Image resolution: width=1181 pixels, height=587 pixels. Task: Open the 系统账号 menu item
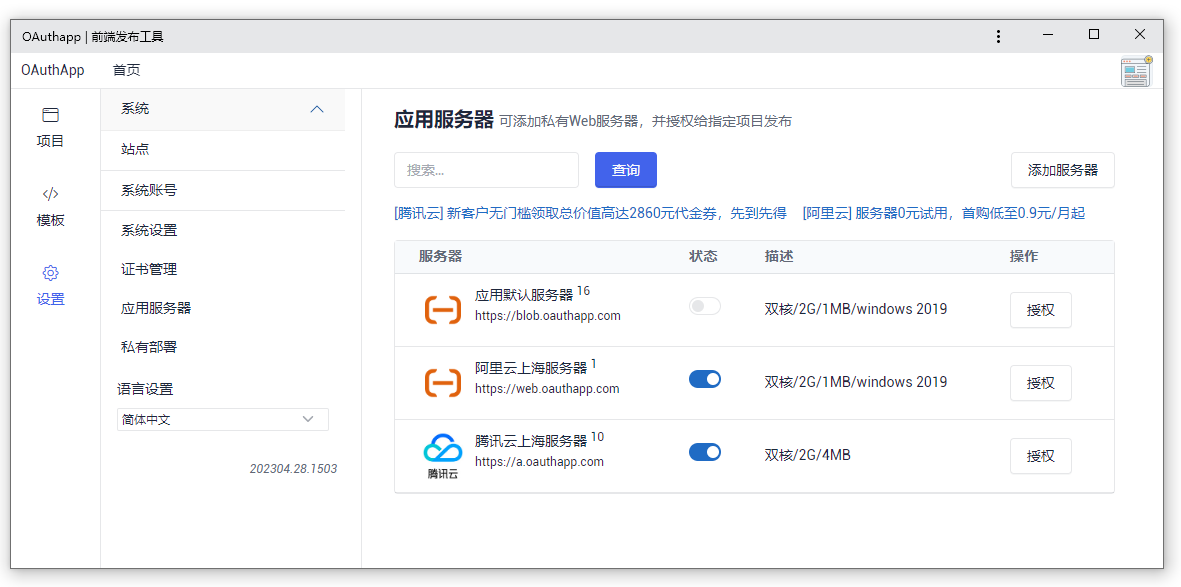(x=223, y=191)
